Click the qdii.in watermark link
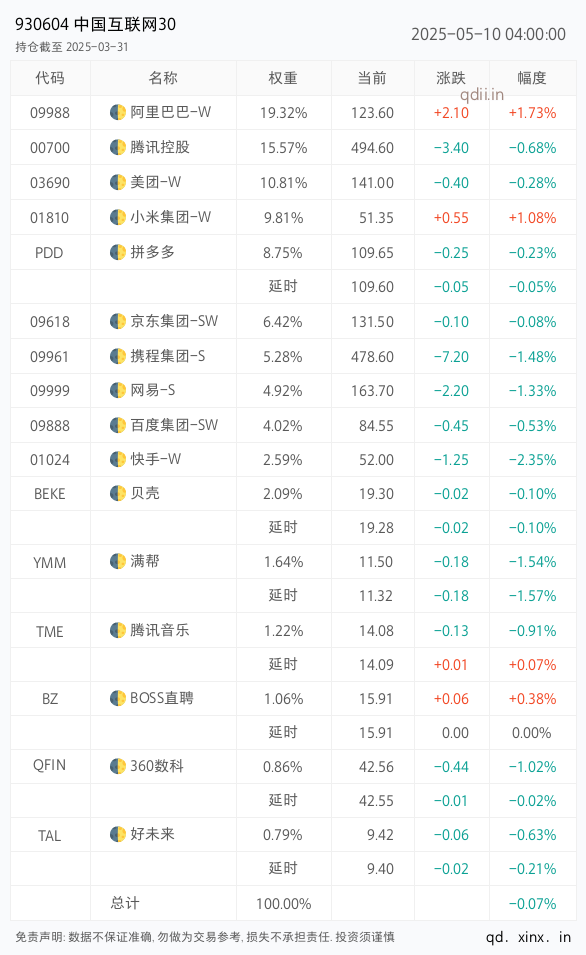586x955 pixels. click(x=482, y=94)
